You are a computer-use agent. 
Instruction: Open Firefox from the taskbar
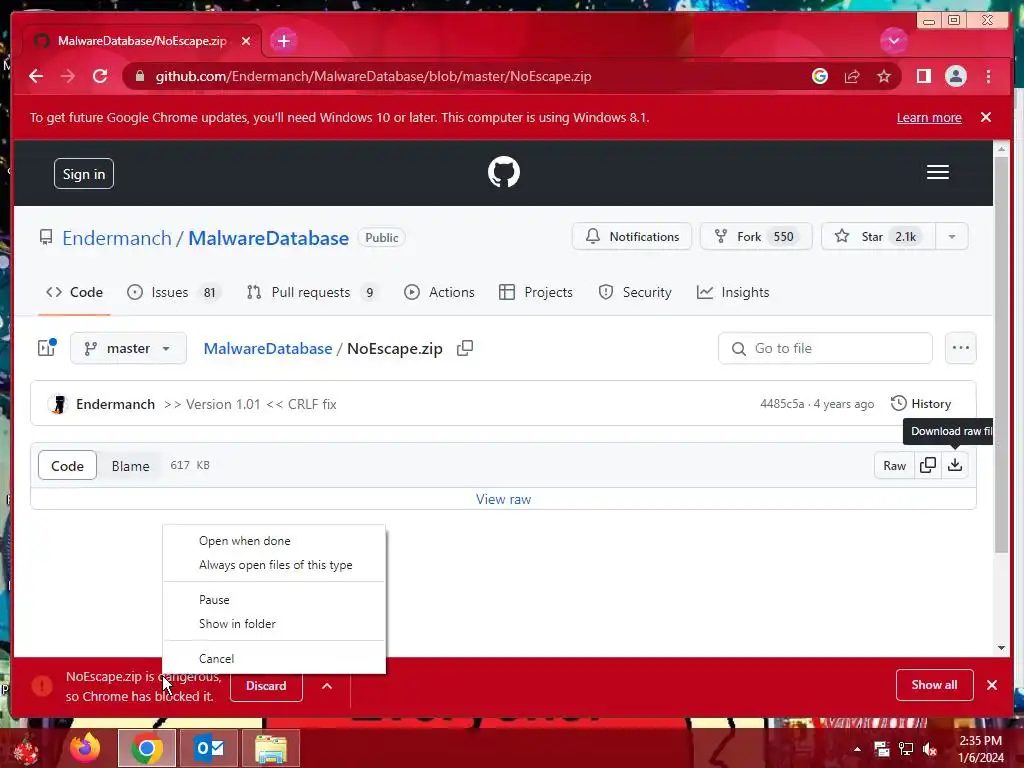click(85, 748)
